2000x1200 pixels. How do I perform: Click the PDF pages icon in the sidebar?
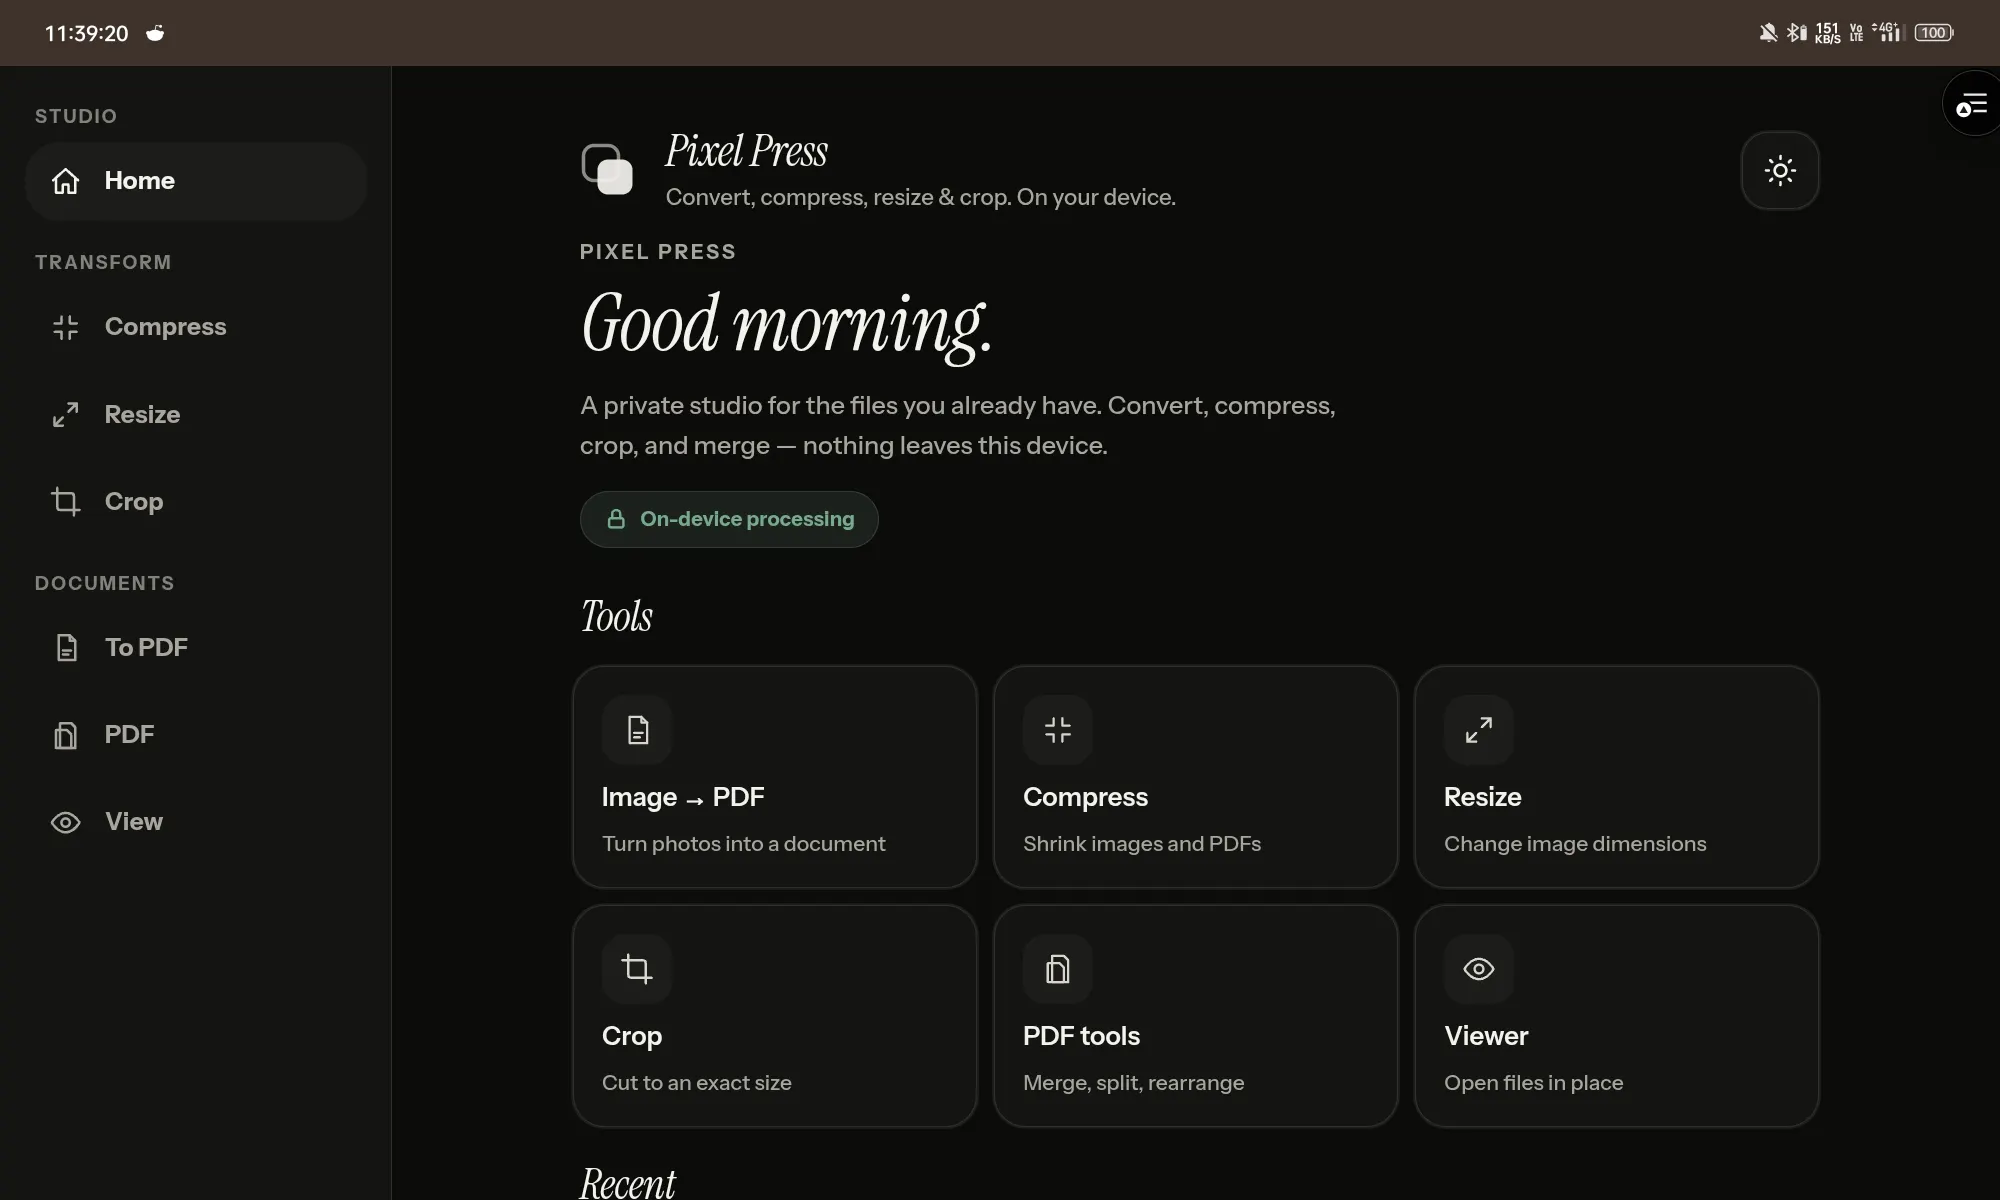pos(66,735)
